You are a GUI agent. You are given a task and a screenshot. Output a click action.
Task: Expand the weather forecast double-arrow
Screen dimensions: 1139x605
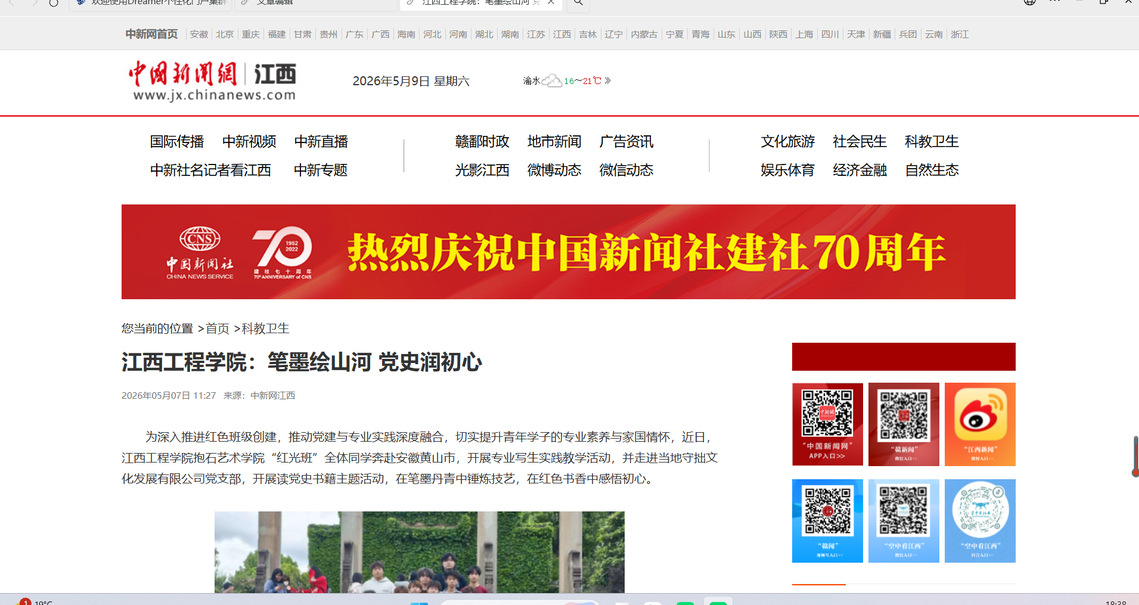607,81
